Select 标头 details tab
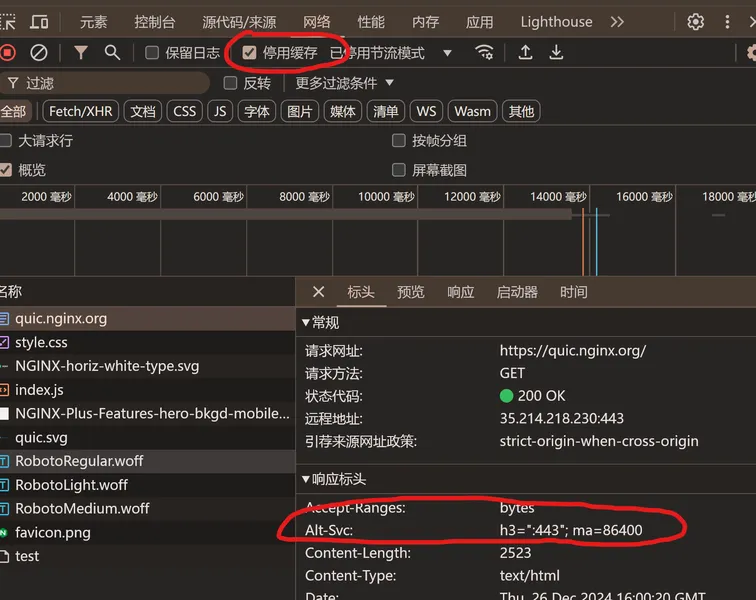This screenshot has width=756, height=600. coord(361,292)
